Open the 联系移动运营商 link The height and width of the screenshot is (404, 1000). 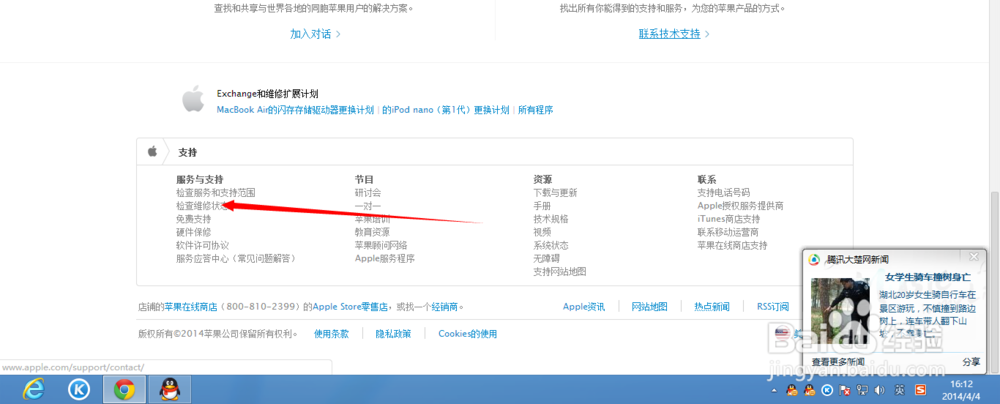tap(728, 232)
